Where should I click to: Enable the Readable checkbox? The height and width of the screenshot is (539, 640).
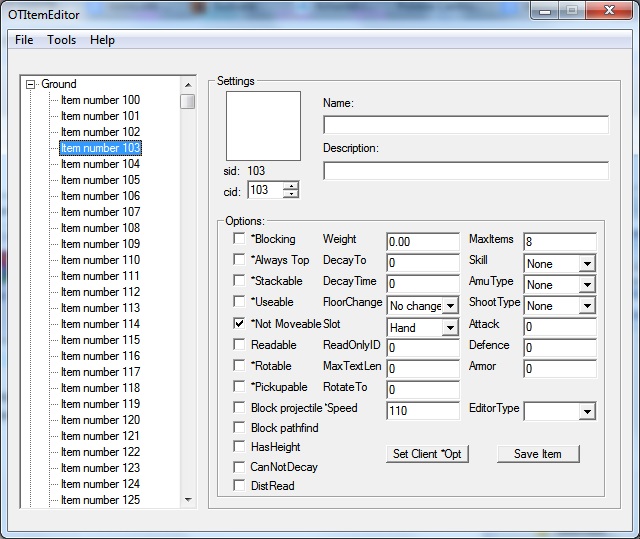[x=239, y=344]
